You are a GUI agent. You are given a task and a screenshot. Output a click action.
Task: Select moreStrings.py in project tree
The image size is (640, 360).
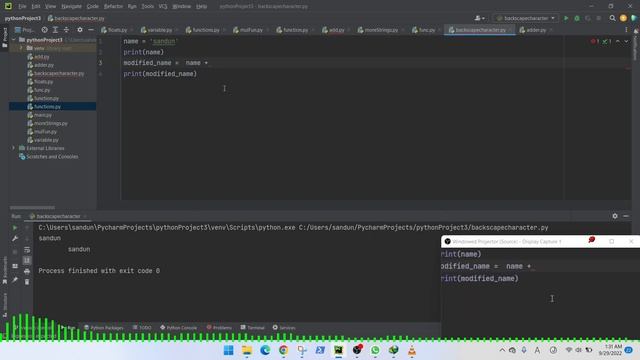click(51, 123)
